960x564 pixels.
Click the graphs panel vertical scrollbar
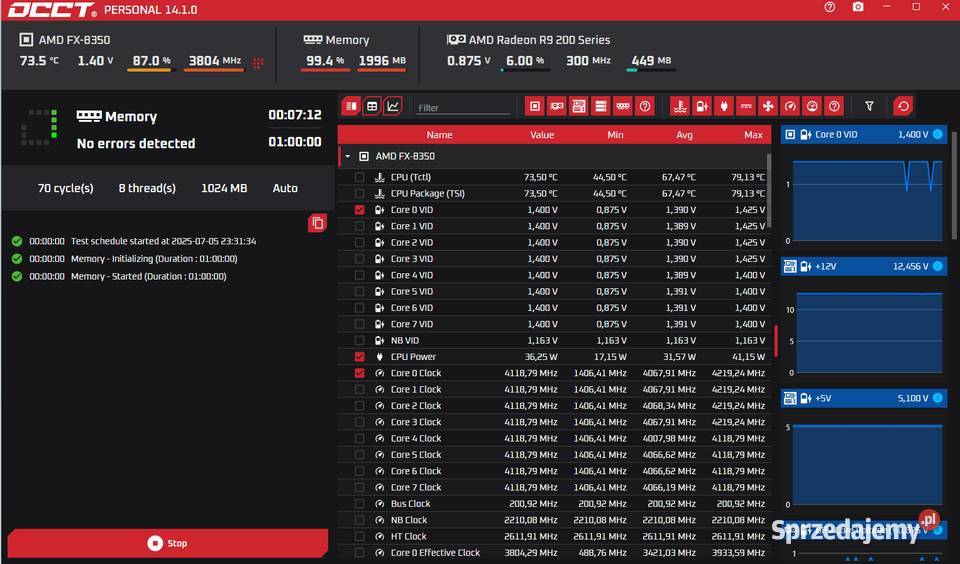click(954, 184)
